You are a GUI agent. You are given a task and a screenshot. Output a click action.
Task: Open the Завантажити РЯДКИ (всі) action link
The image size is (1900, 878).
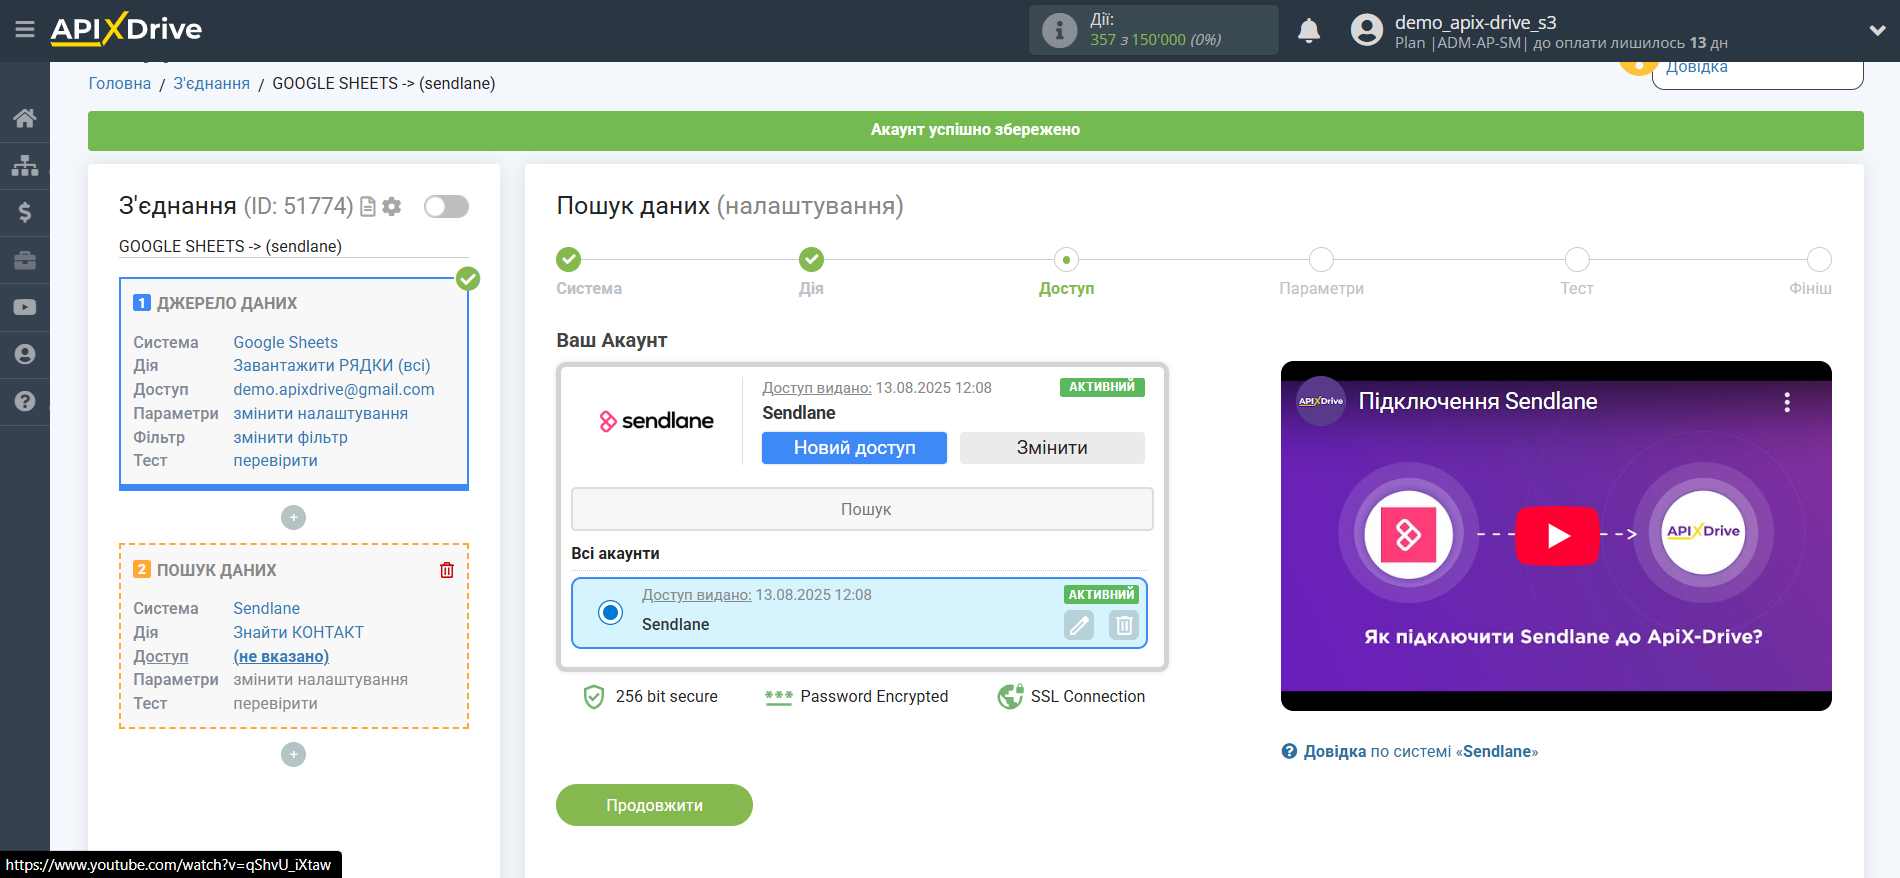(332, 365)
